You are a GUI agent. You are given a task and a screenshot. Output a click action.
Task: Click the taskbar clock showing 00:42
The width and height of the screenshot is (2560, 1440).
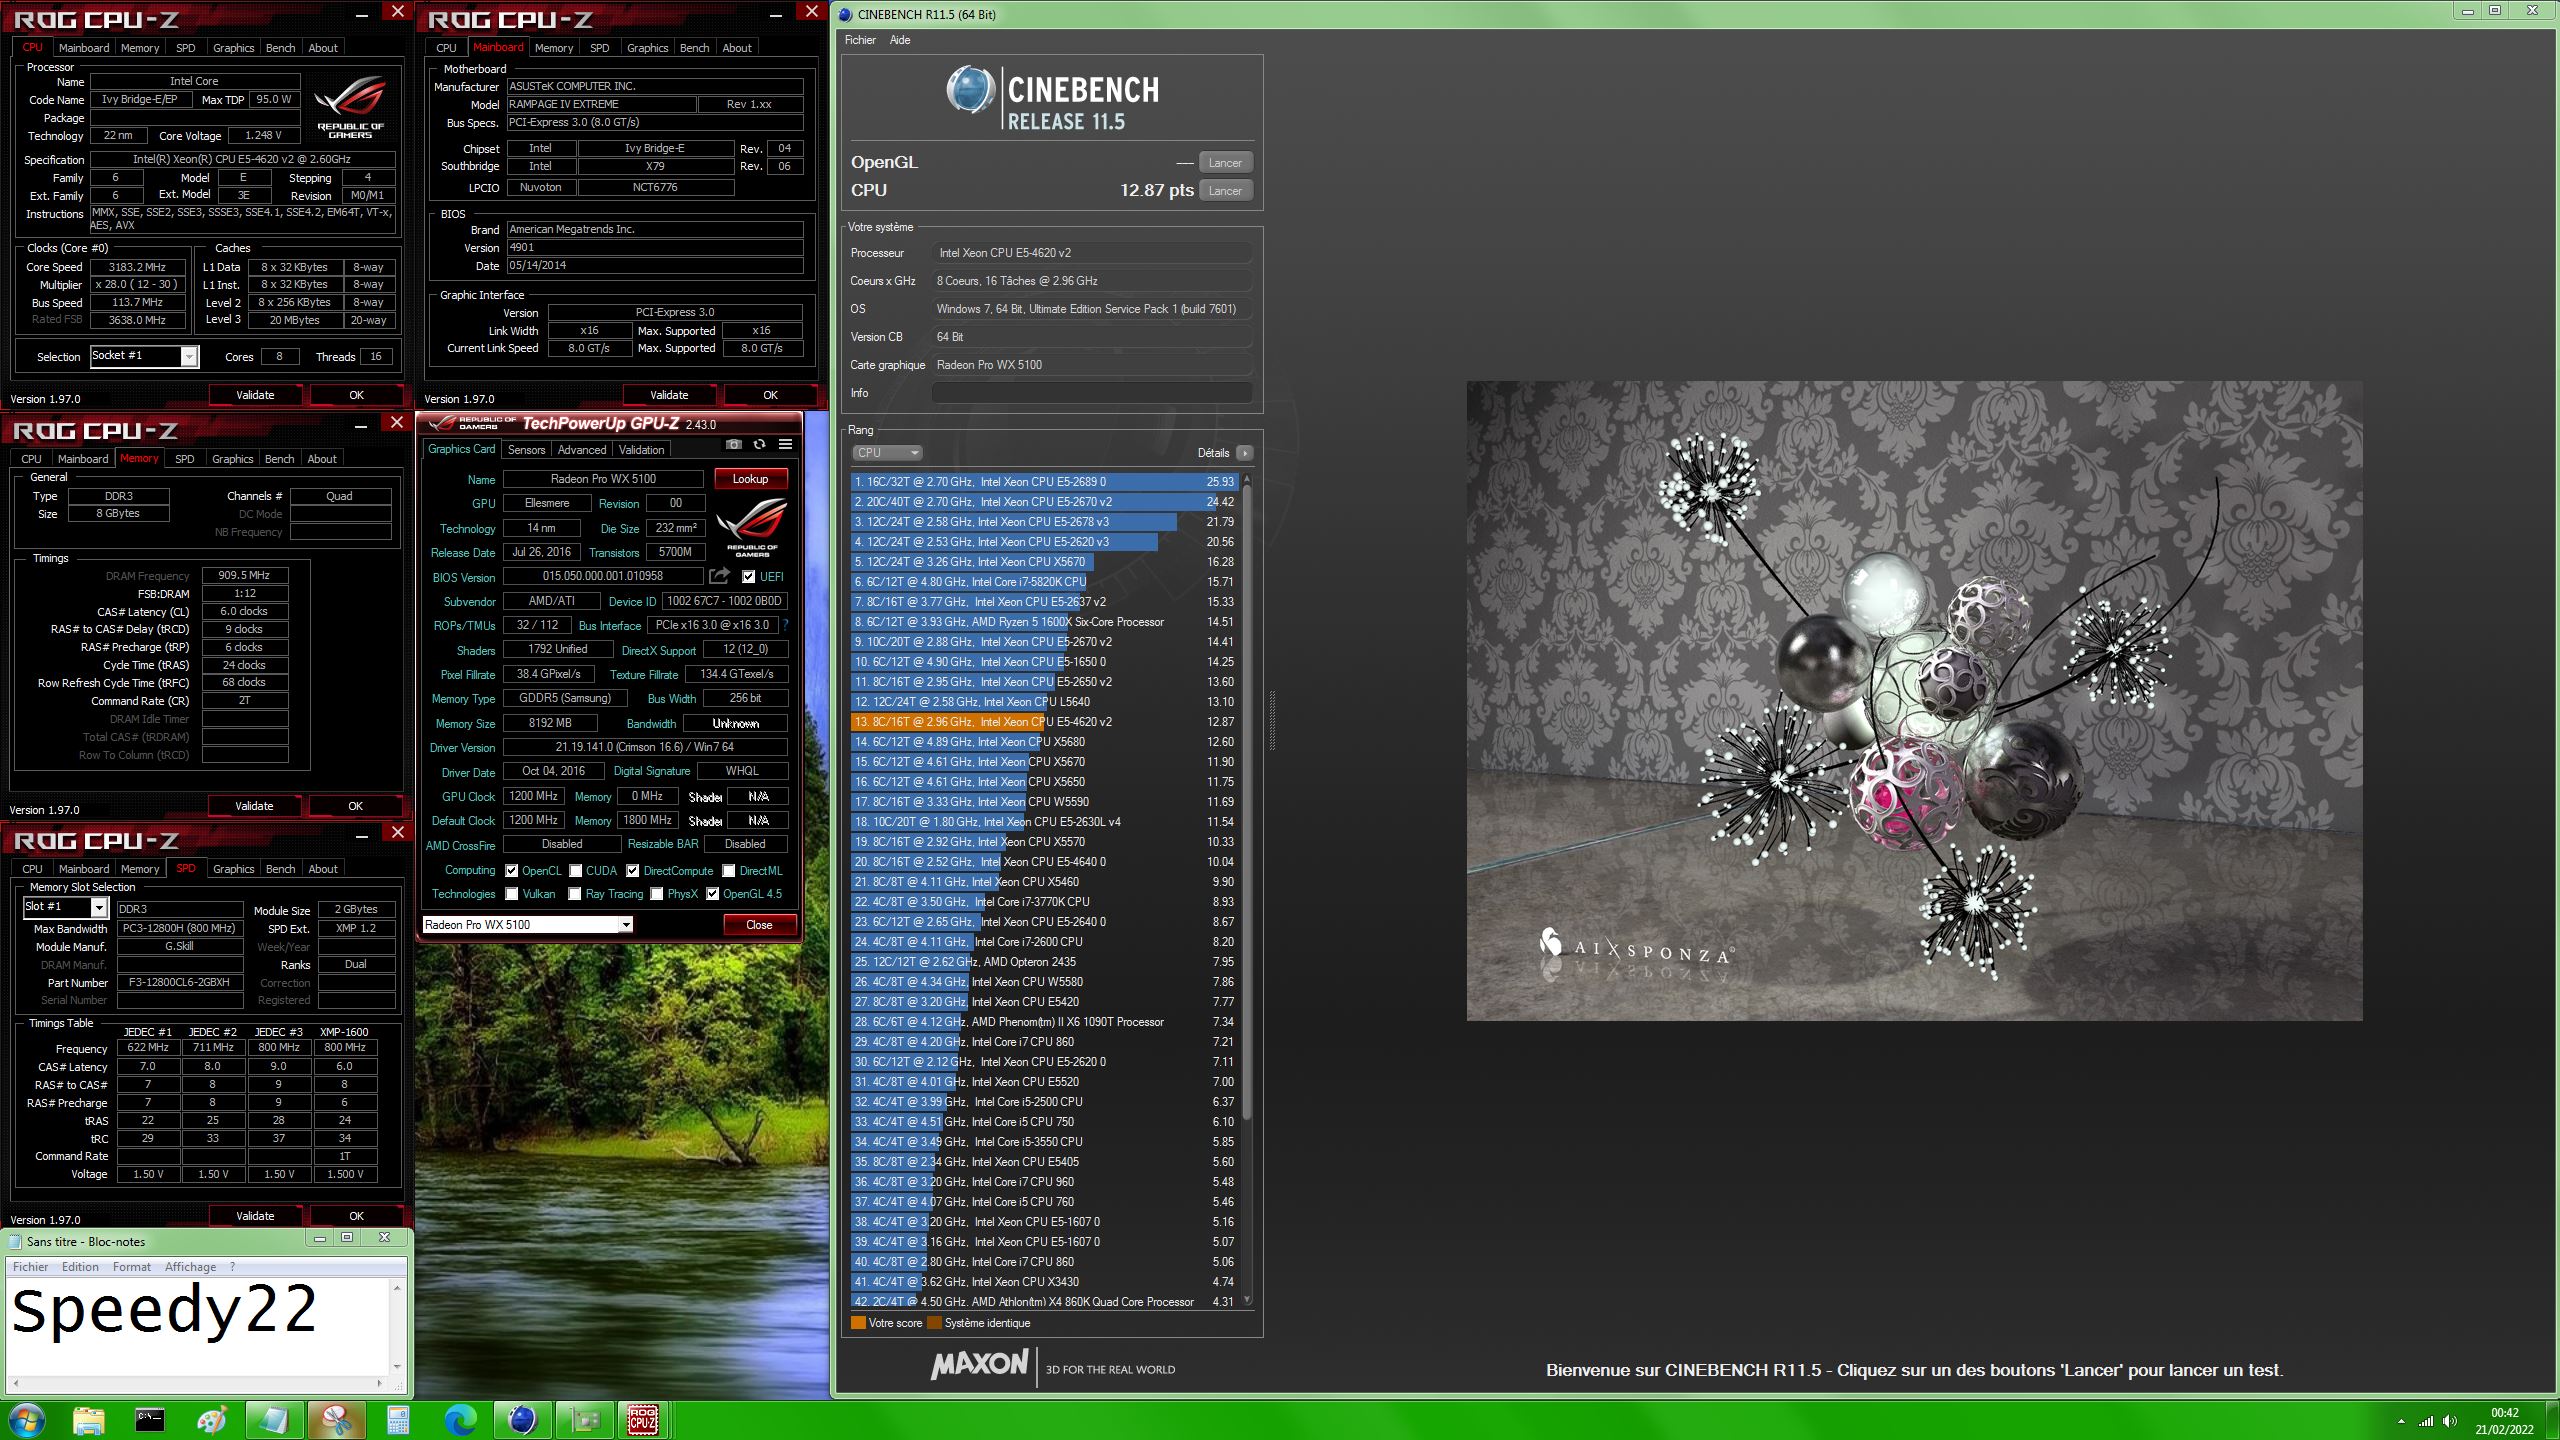tap(2505, 1421)
